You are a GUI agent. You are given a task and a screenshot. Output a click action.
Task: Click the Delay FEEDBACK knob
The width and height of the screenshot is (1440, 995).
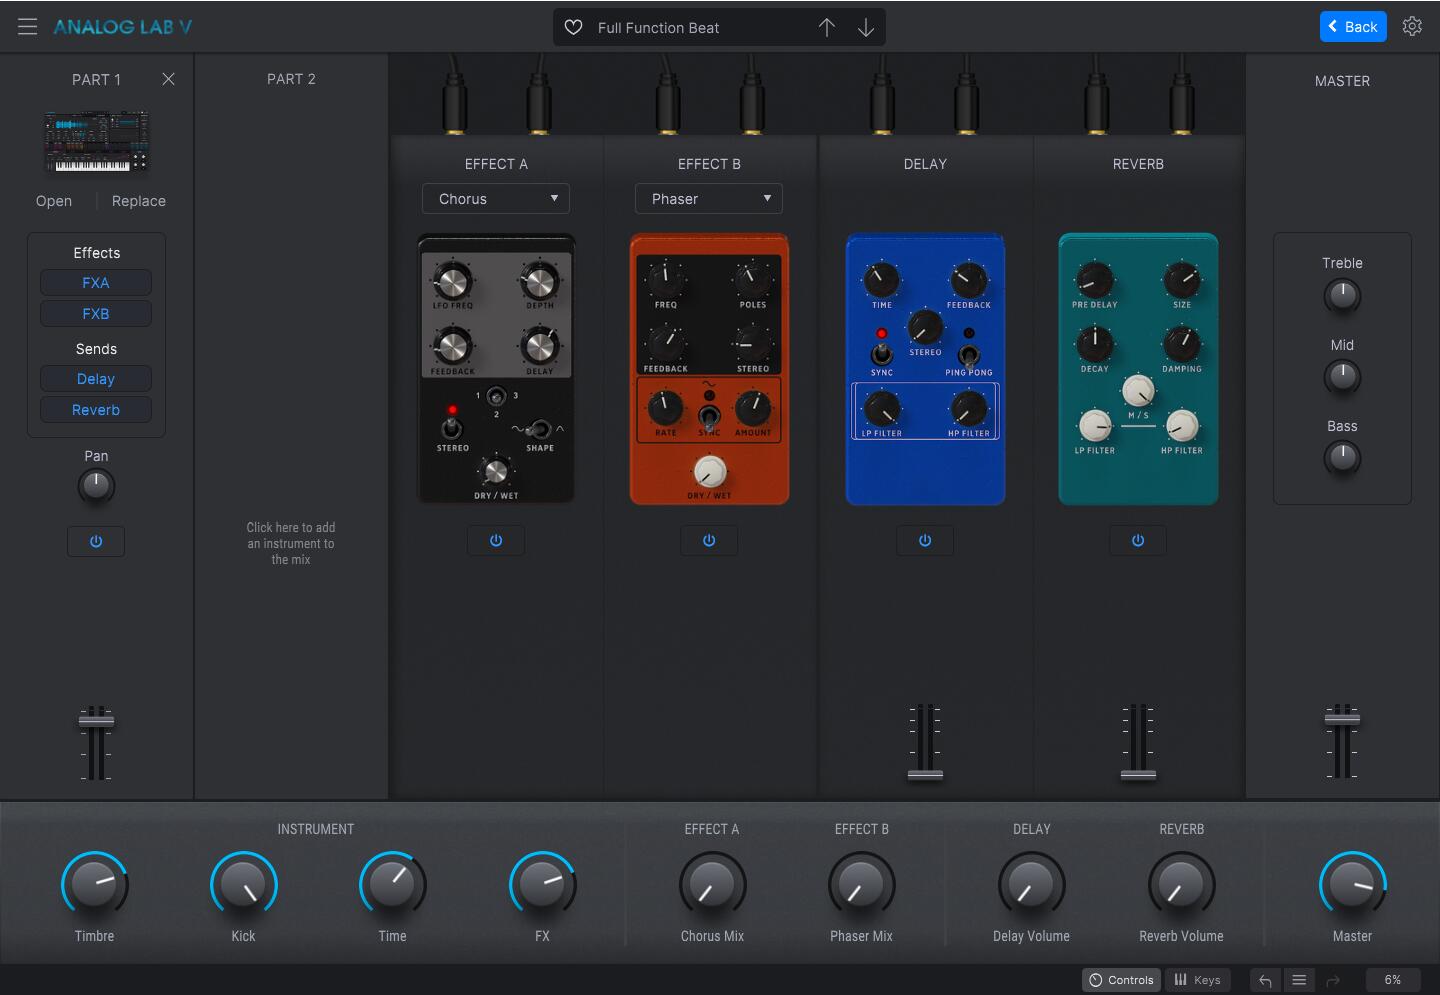[x=968, y=280]
